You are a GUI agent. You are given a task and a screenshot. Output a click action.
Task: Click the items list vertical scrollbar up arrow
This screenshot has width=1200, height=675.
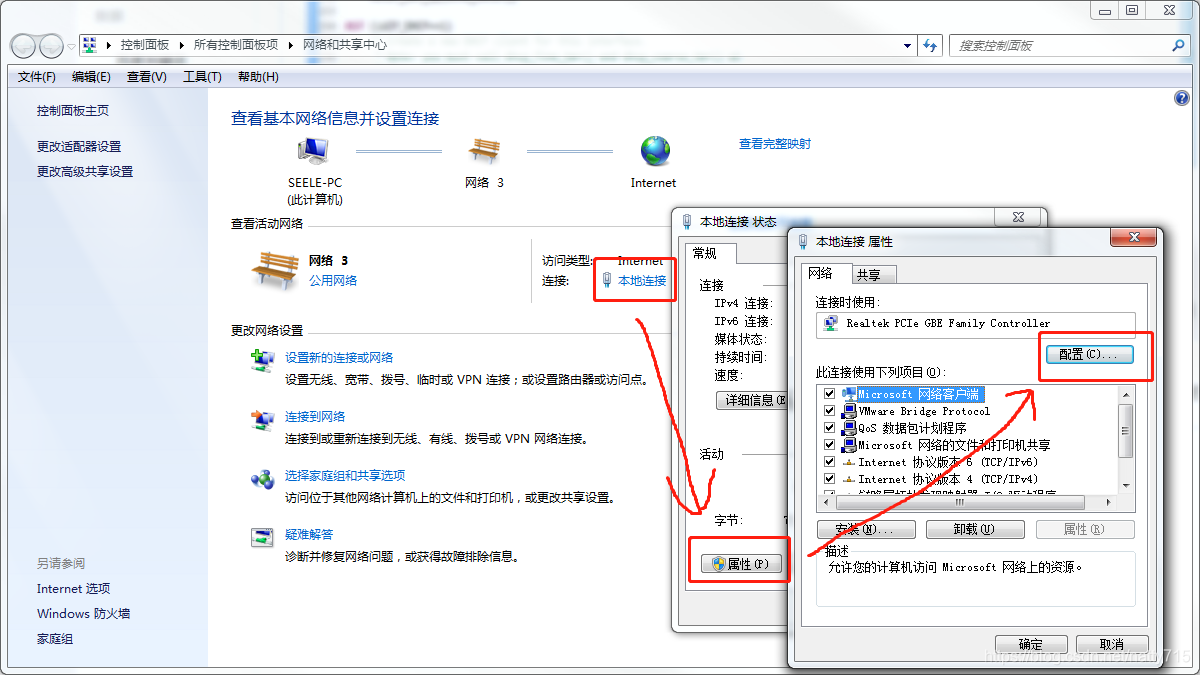[1126, 394]
